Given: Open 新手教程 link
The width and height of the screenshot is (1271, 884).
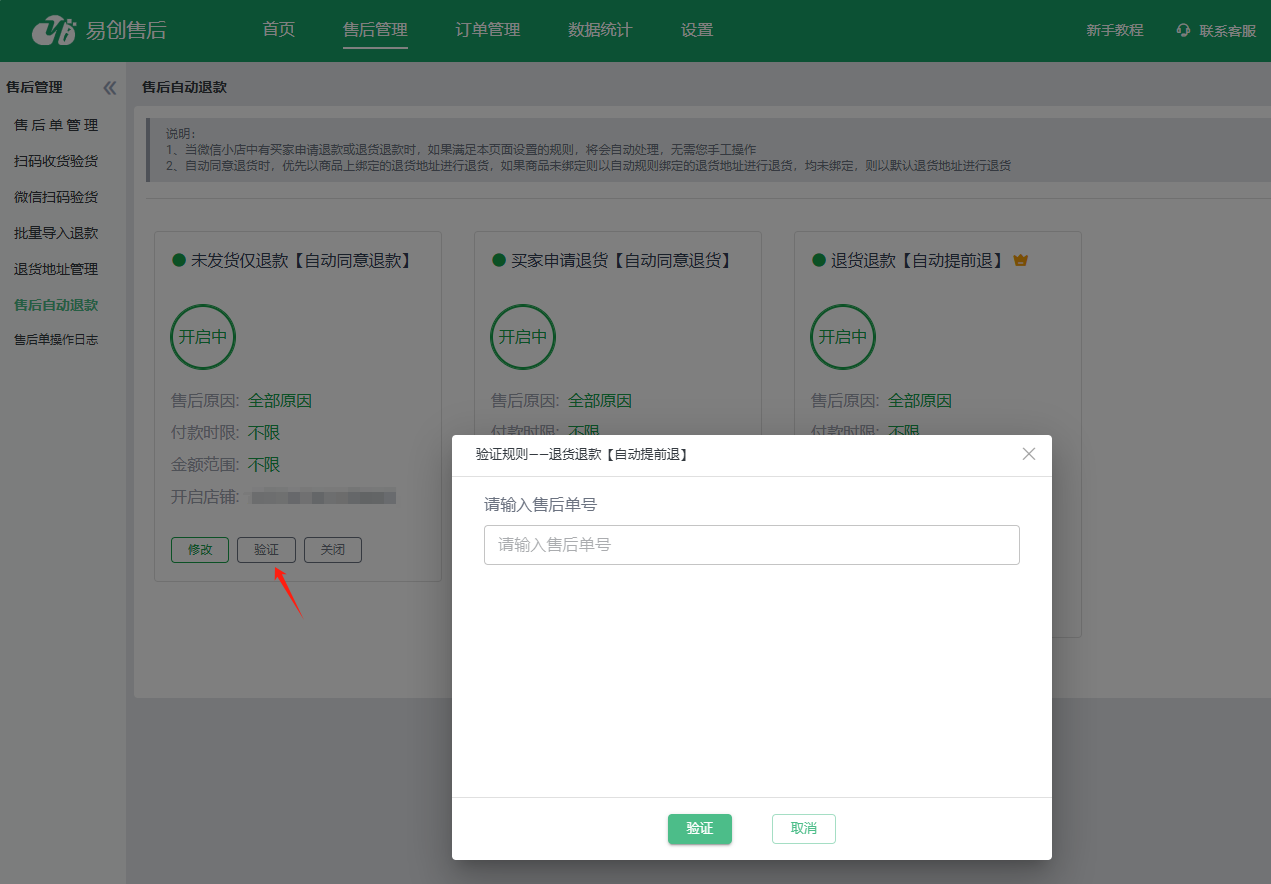Looking at the screenshot, I should coord(1115,31).
